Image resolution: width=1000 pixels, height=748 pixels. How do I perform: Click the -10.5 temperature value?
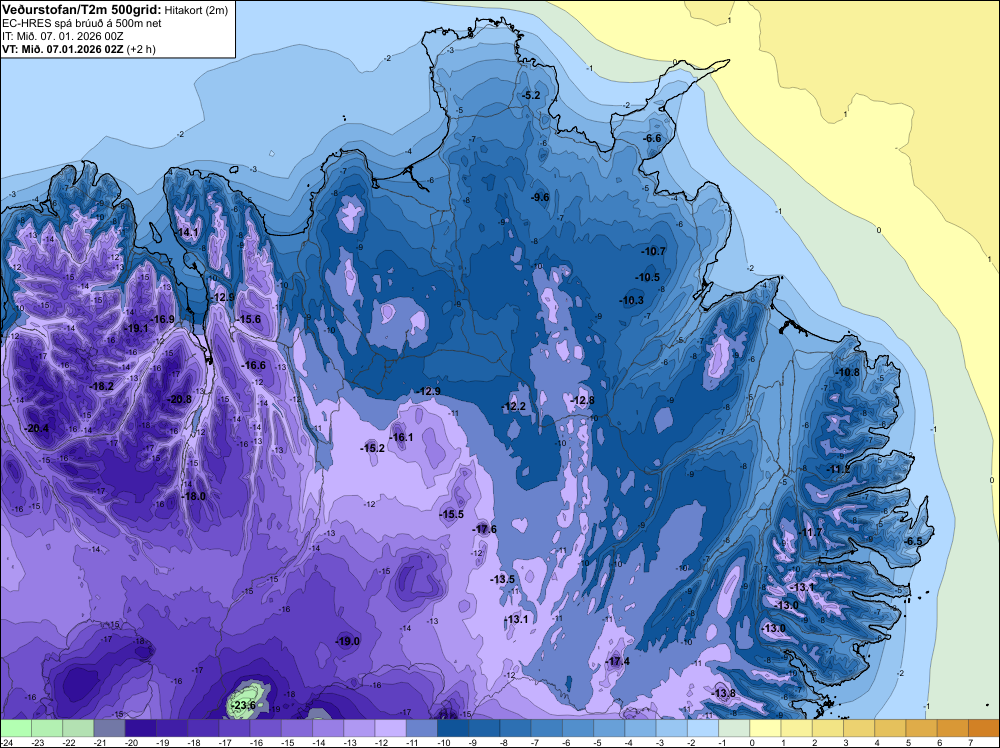pyautogui.click(x=647, y=277)
